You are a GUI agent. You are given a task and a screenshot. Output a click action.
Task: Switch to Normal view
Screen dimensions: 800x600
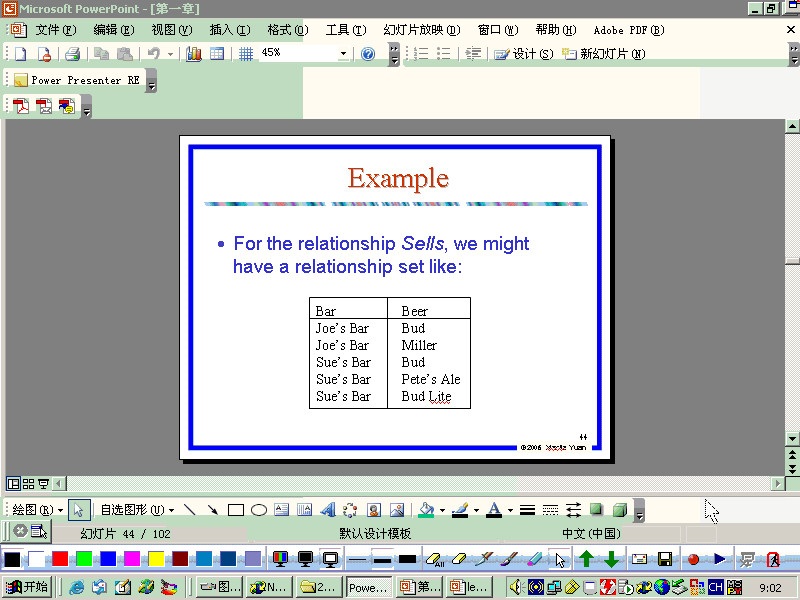click(x=13, y=483)
